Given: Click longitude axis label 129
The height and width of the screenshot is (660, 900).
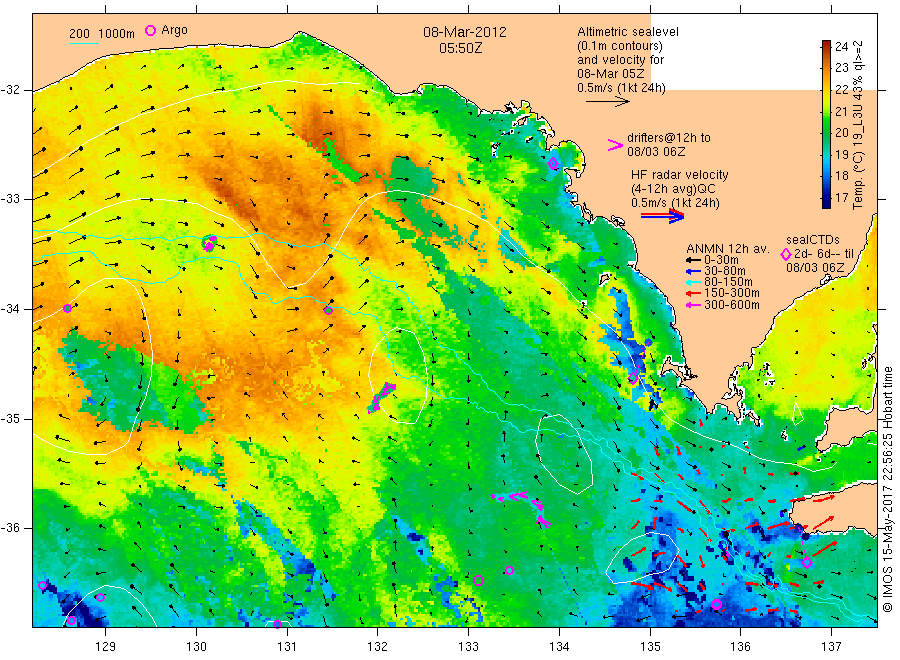Looking at the screenshot, I should (x=106, y=647).
